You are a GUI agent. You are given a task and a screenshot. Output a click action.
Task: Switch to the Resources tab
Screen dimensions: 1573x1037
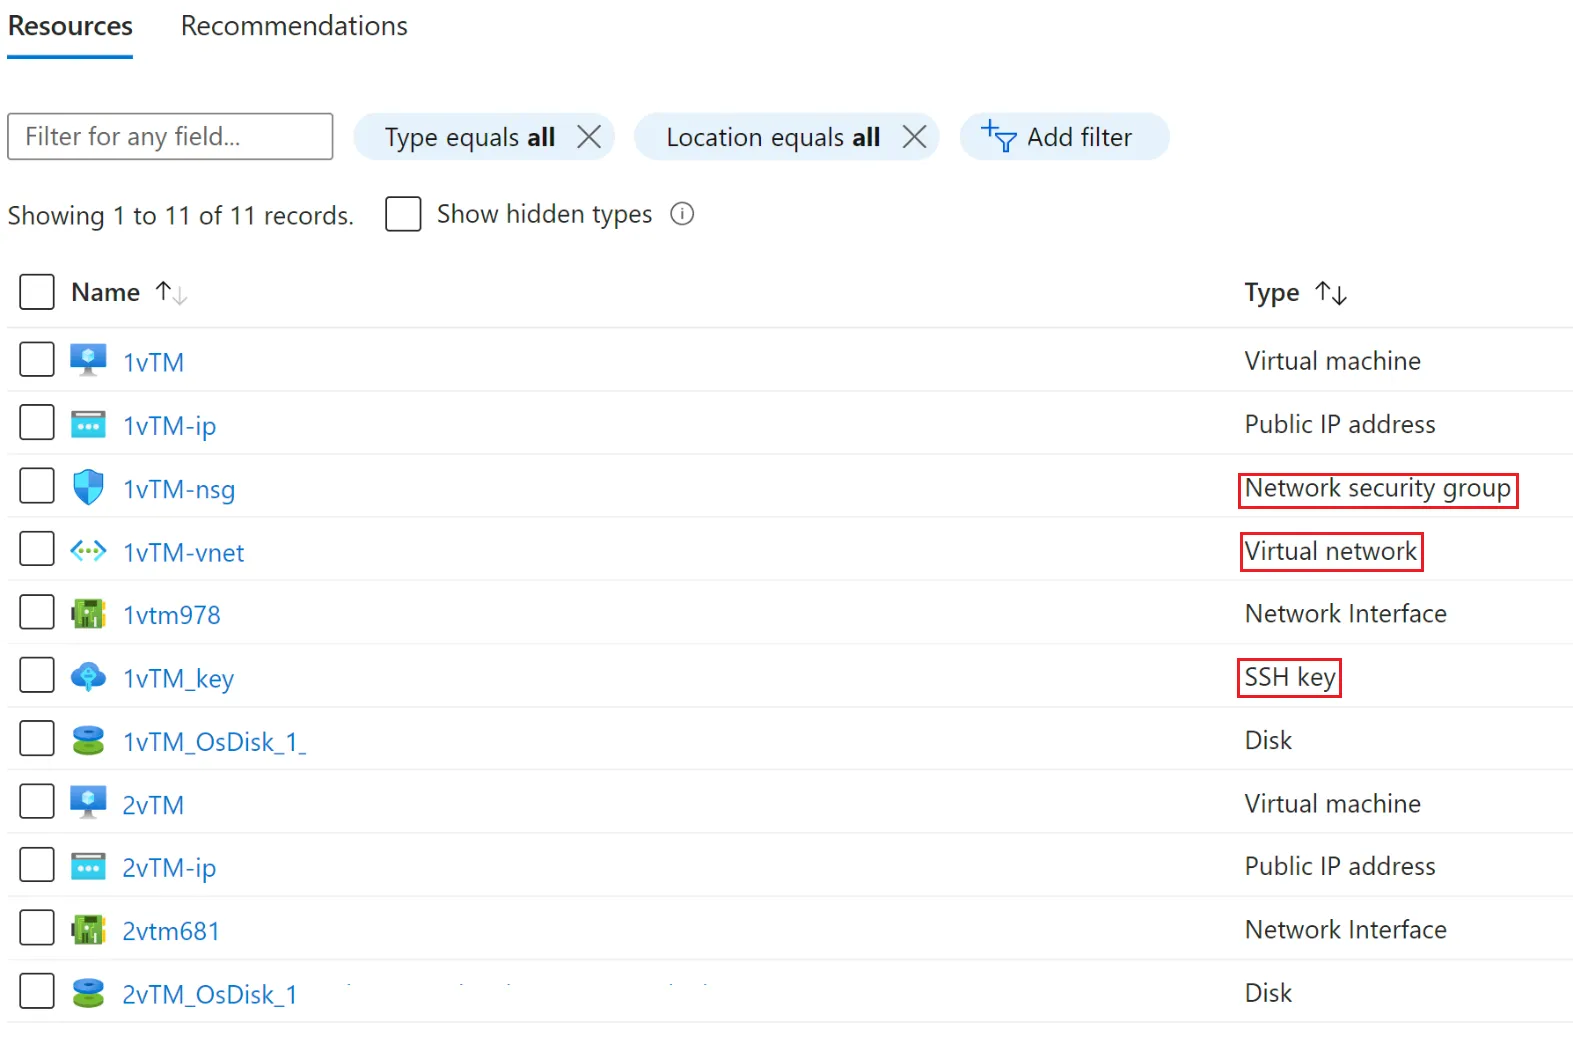(x=70, y=26)
